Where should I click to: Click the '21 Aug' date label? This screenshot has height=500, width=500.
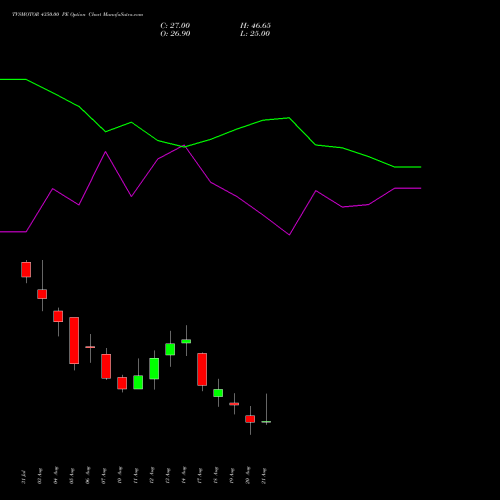(264, 475)
